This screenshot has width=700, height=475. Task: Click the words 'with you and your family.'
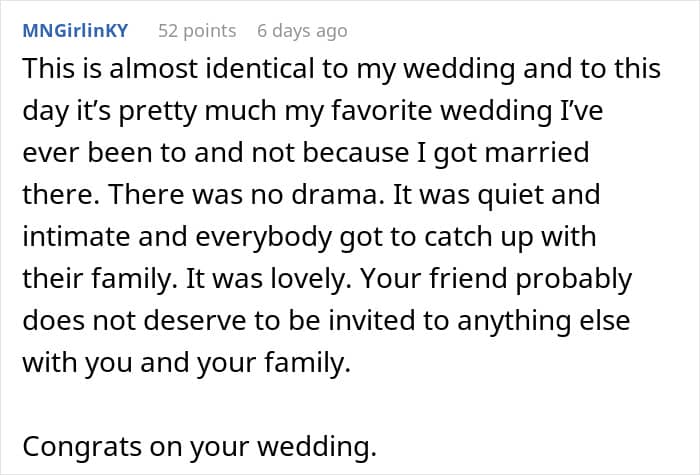[x=187, y=361]
